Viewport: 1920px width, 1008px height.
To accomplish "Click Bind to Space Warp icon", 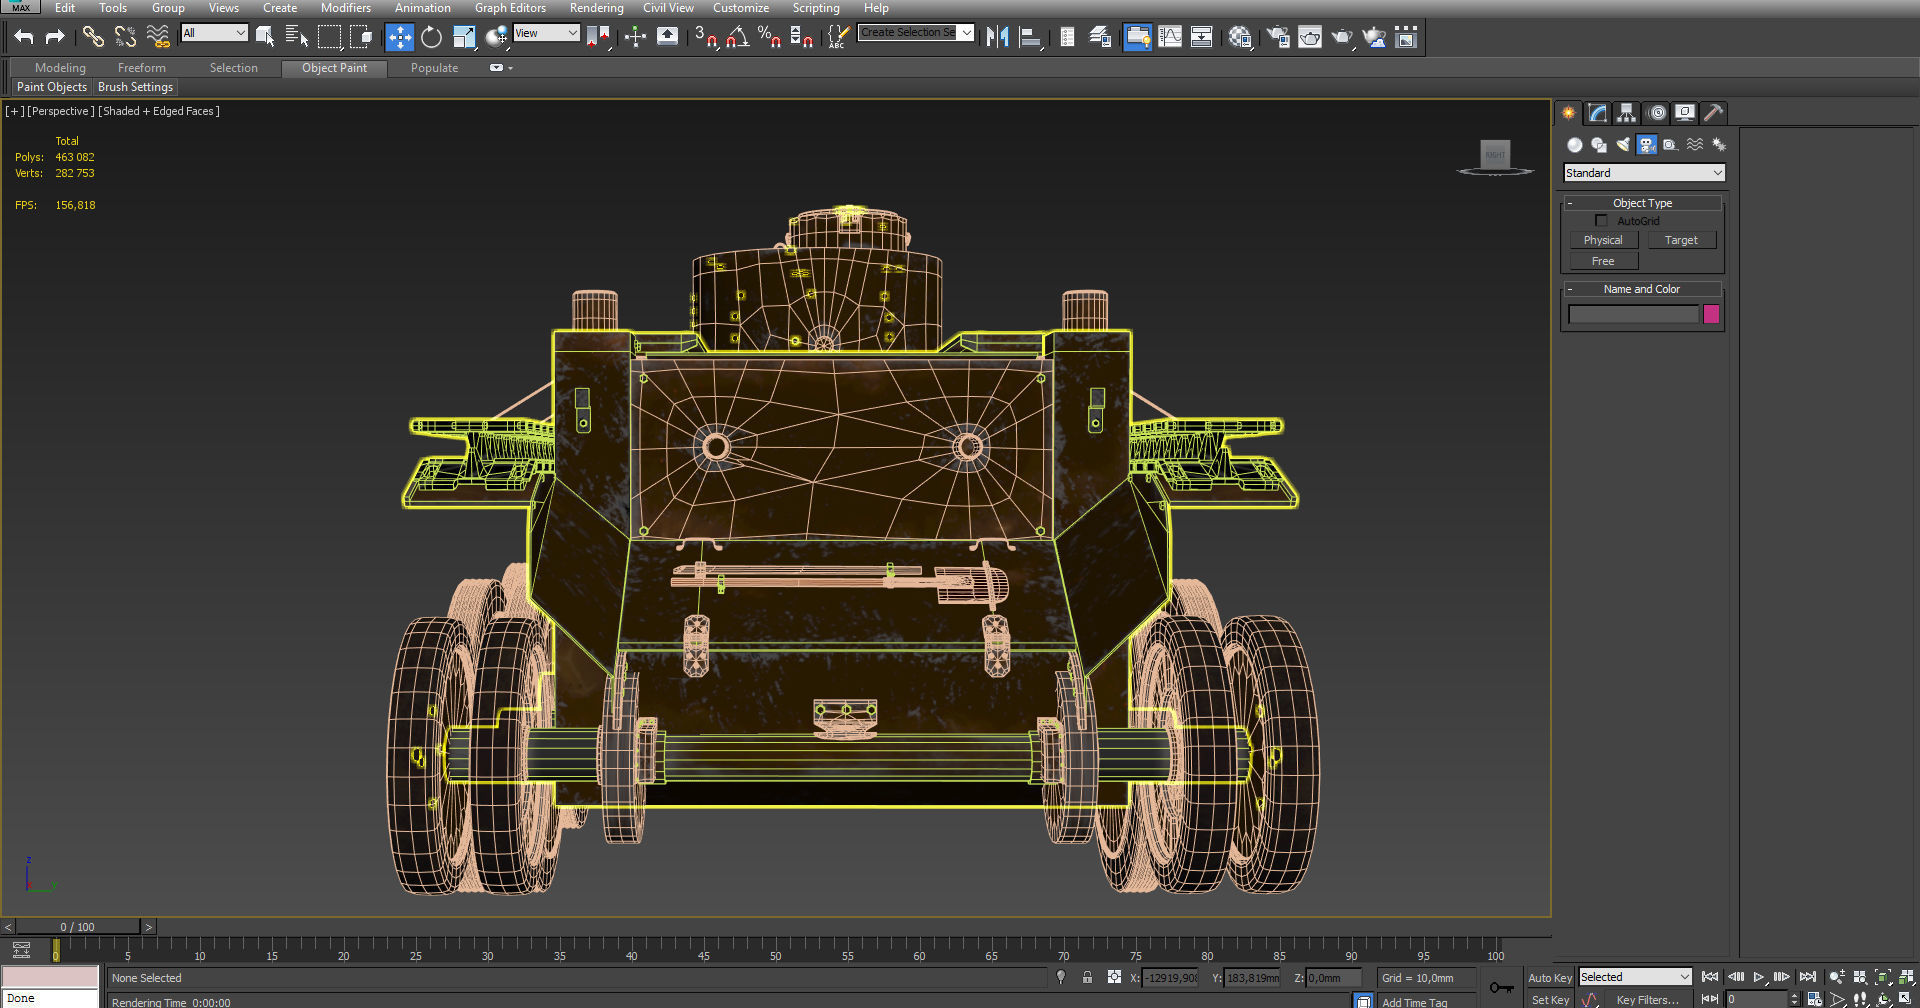I will click(158, 37).
